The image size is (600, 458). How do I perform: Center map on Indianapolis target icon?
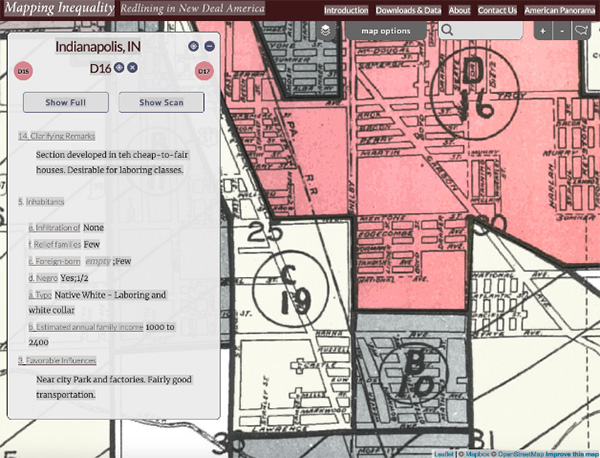coord(194,46)
